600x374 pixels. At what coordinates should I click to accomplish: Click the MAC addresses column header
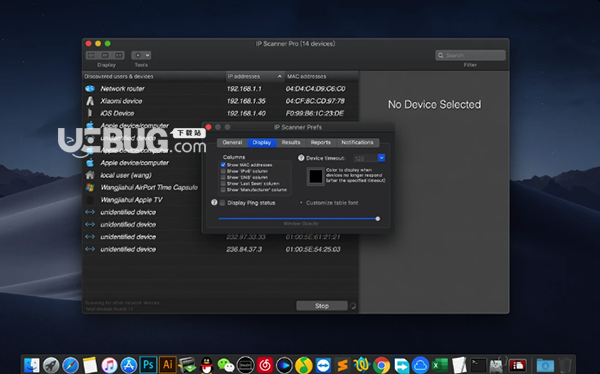point(322,77)
